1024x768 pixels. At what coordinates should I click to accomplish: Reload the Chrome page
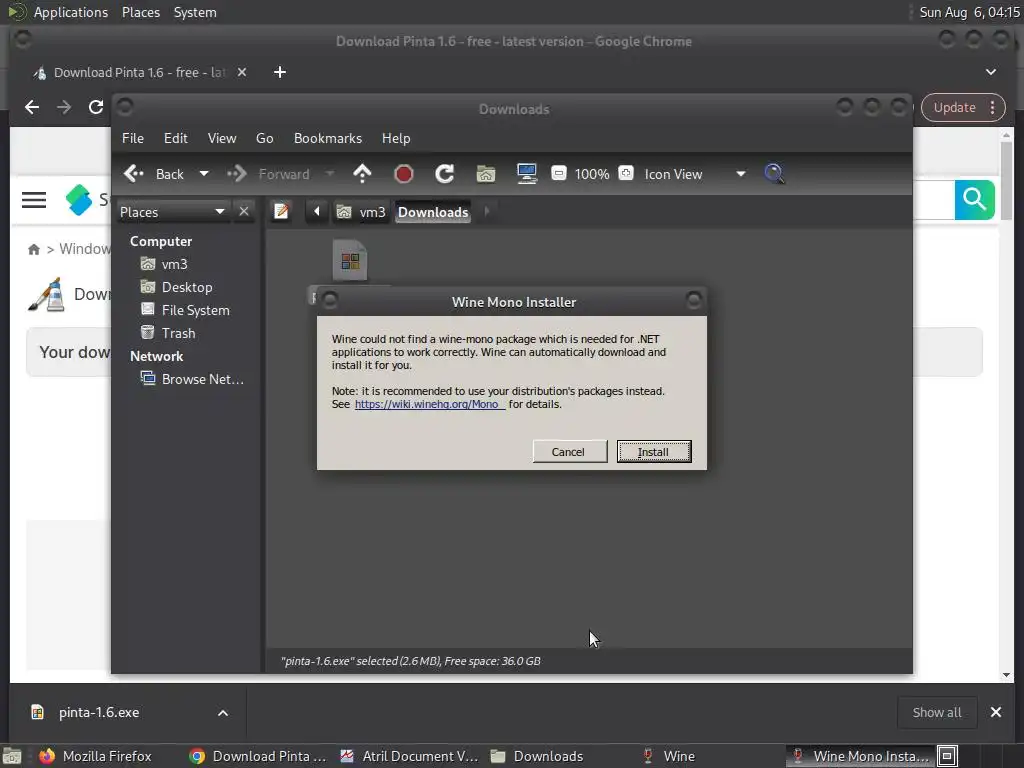96,107
